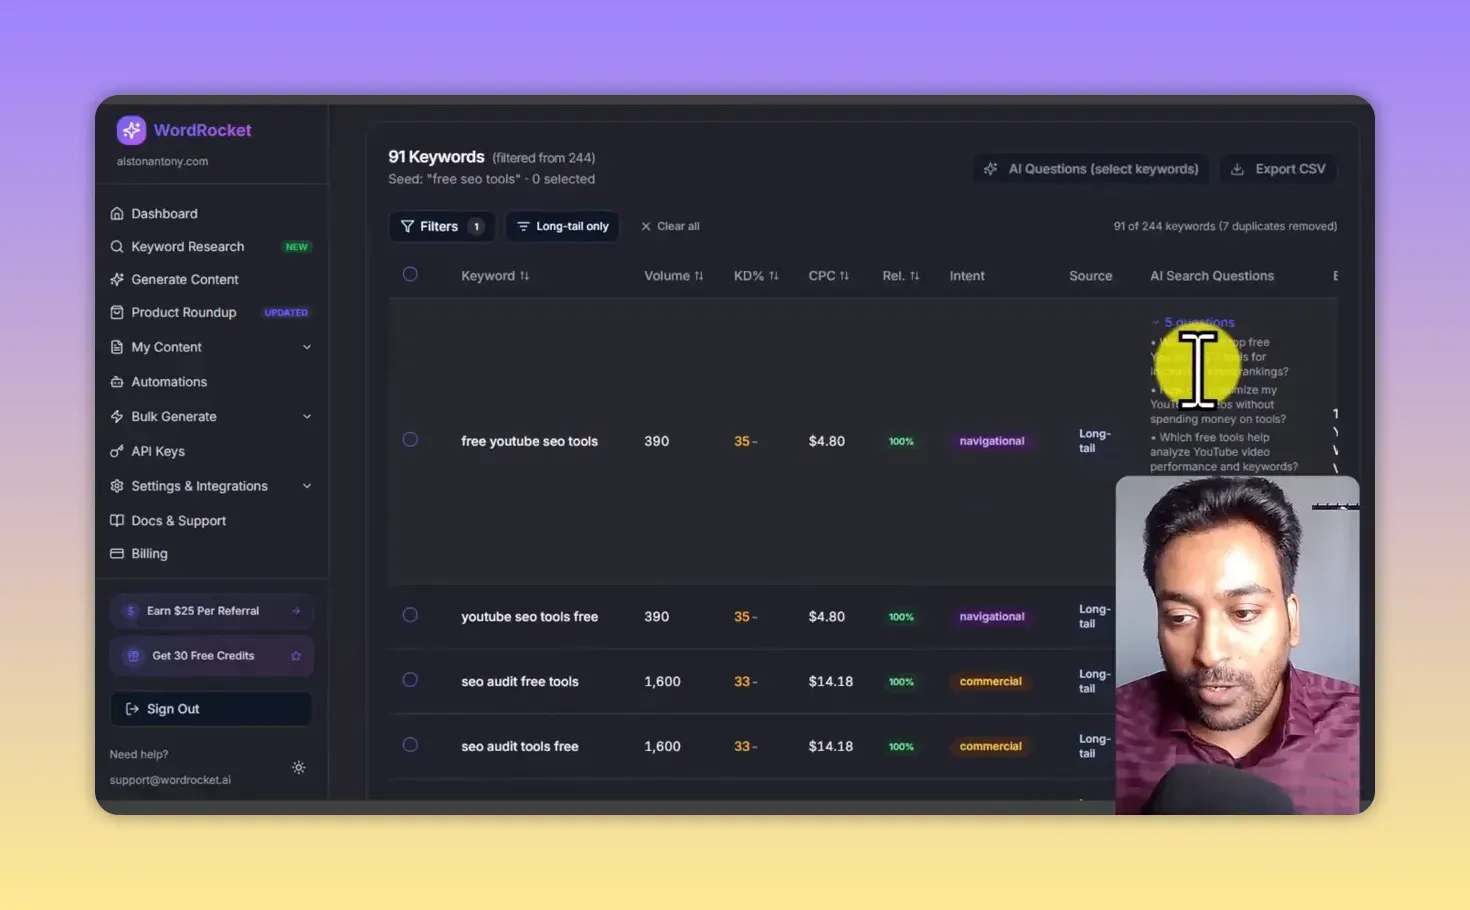Click the $14.18 CPC for seo audit free tools
This screenshot has width=1470, height=910.
pos(831,682)
